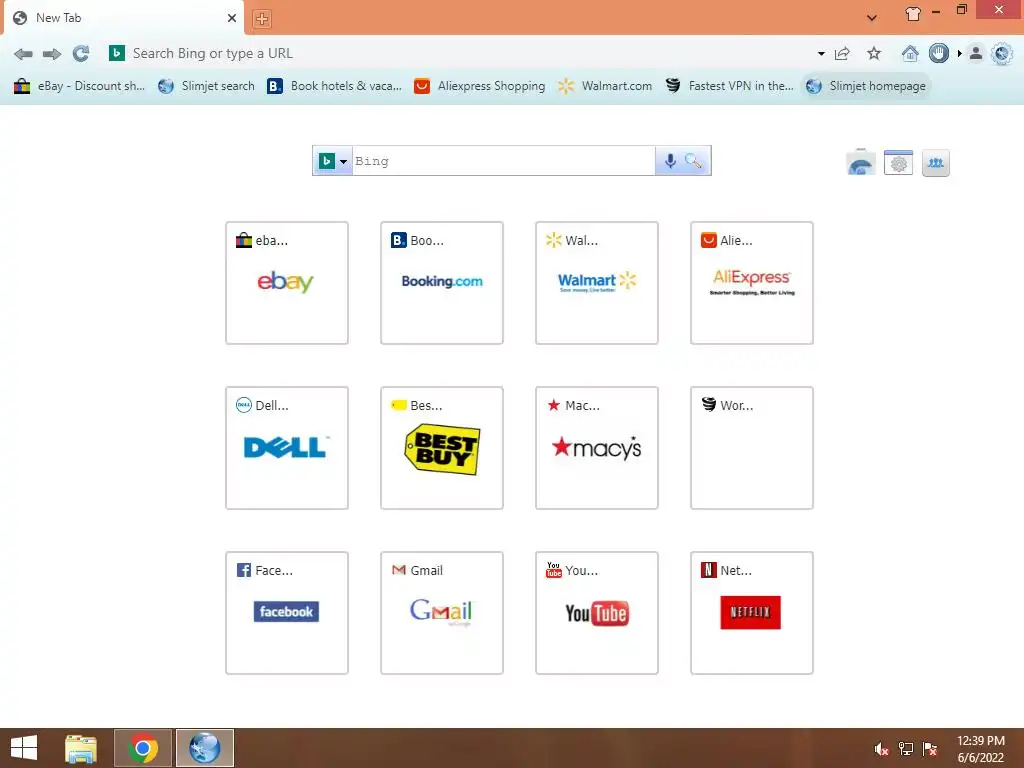
Task: Close the New Tab tab
Action: (x=231, y=18)
